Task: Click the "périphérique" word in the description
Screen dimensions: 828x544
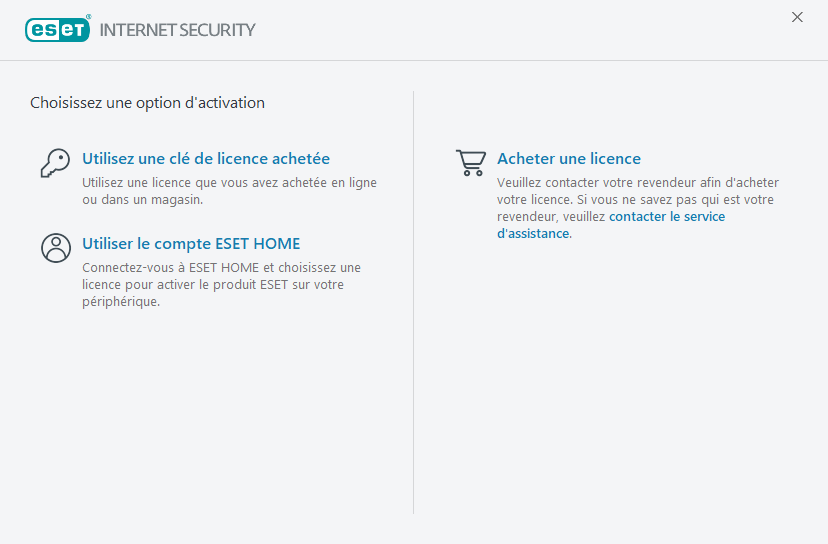Action: pyautogui.click(x=120, y=302)
